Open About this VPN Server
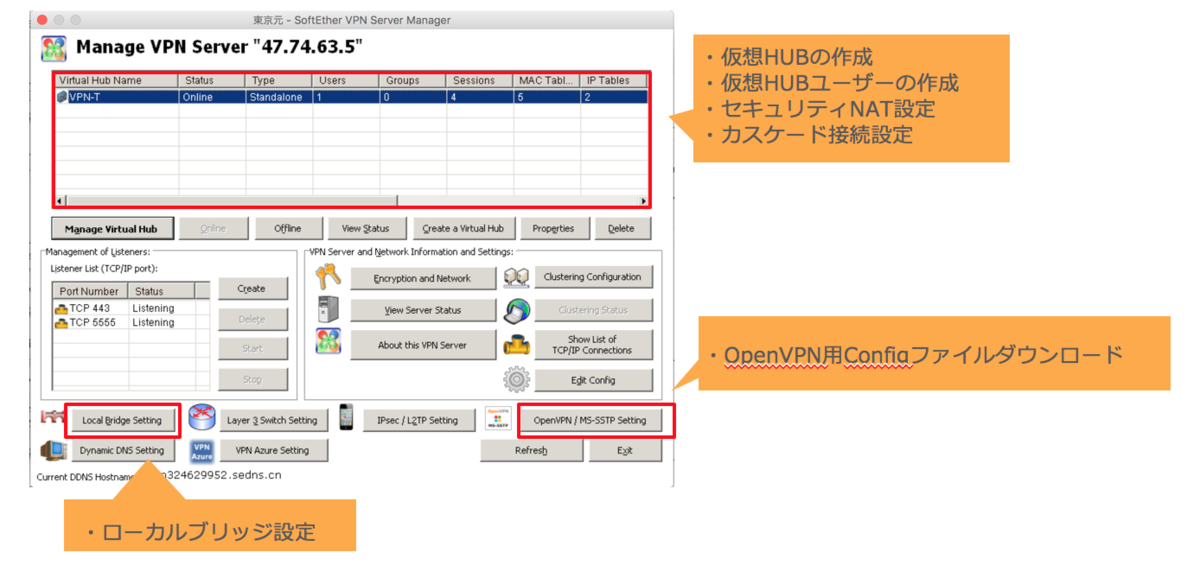 tap(422, 345)
